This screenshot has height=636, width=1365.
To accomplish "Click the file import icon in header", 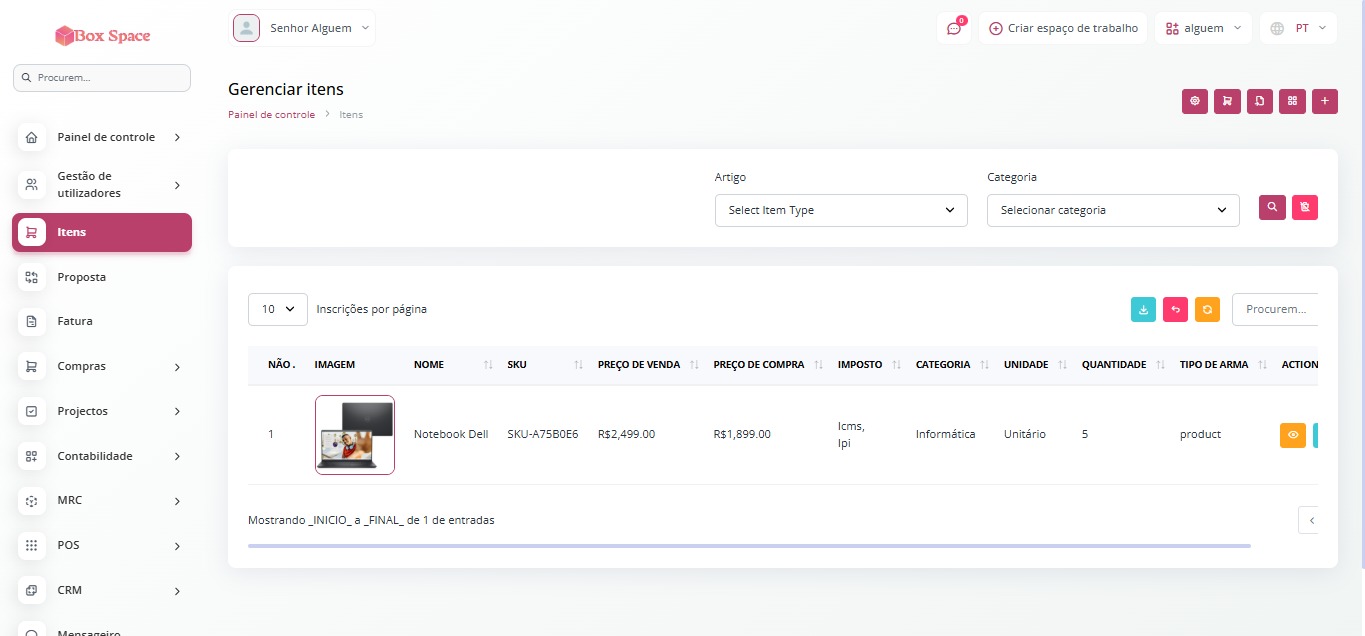I will [x=1260, y=101].
